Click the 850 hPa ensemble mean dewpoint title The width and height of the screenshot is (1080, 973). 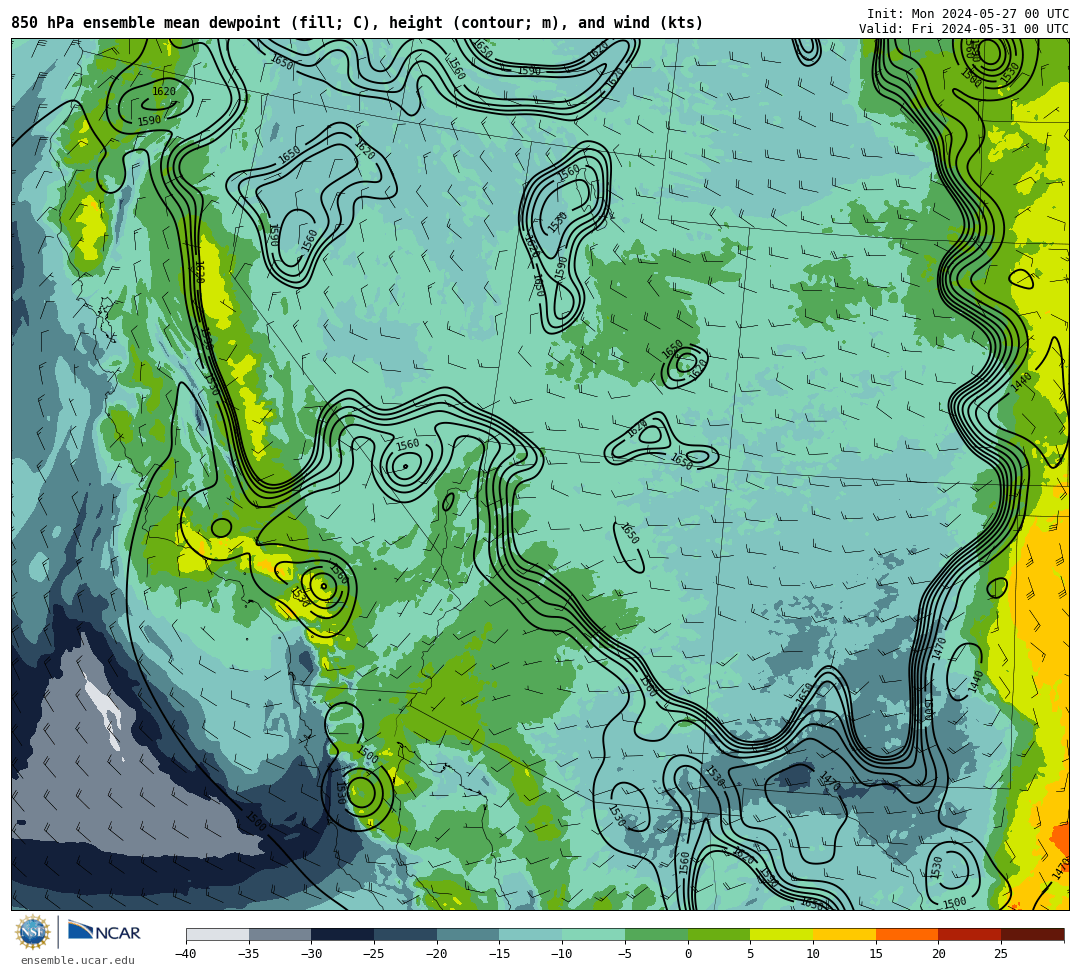coord(357,23)
